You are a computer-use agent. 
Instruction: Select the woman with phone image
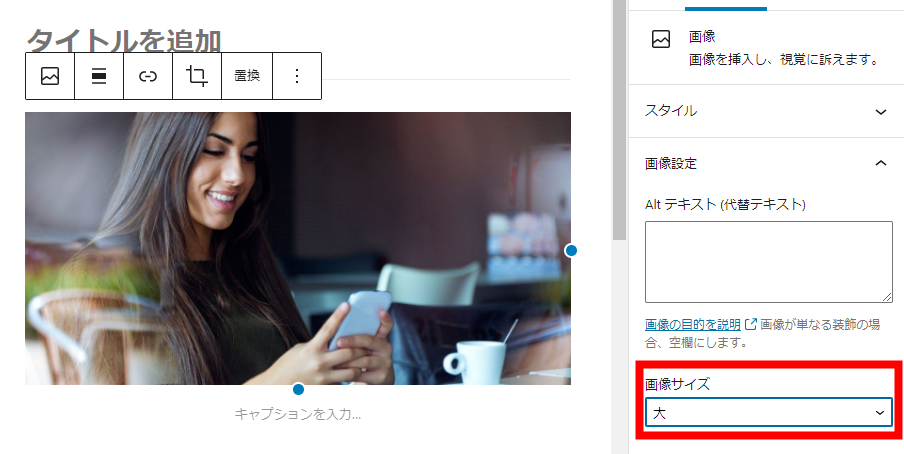click(x=298, y=248)
